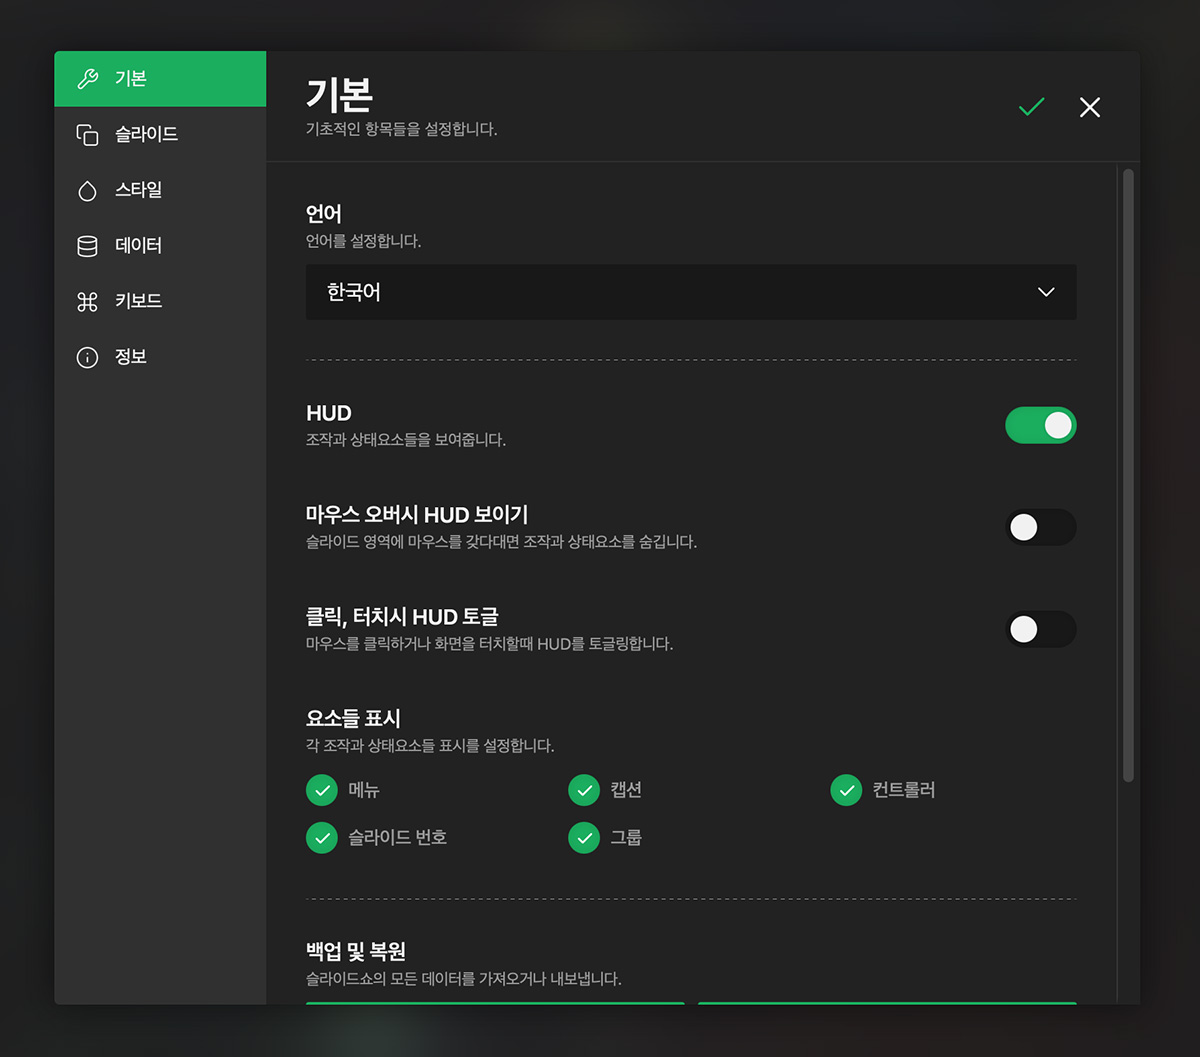The height and width of the screenshot is (1057, 1200).
Task: Confirm settings with the green checkmark
Action: click(1031, 107)
